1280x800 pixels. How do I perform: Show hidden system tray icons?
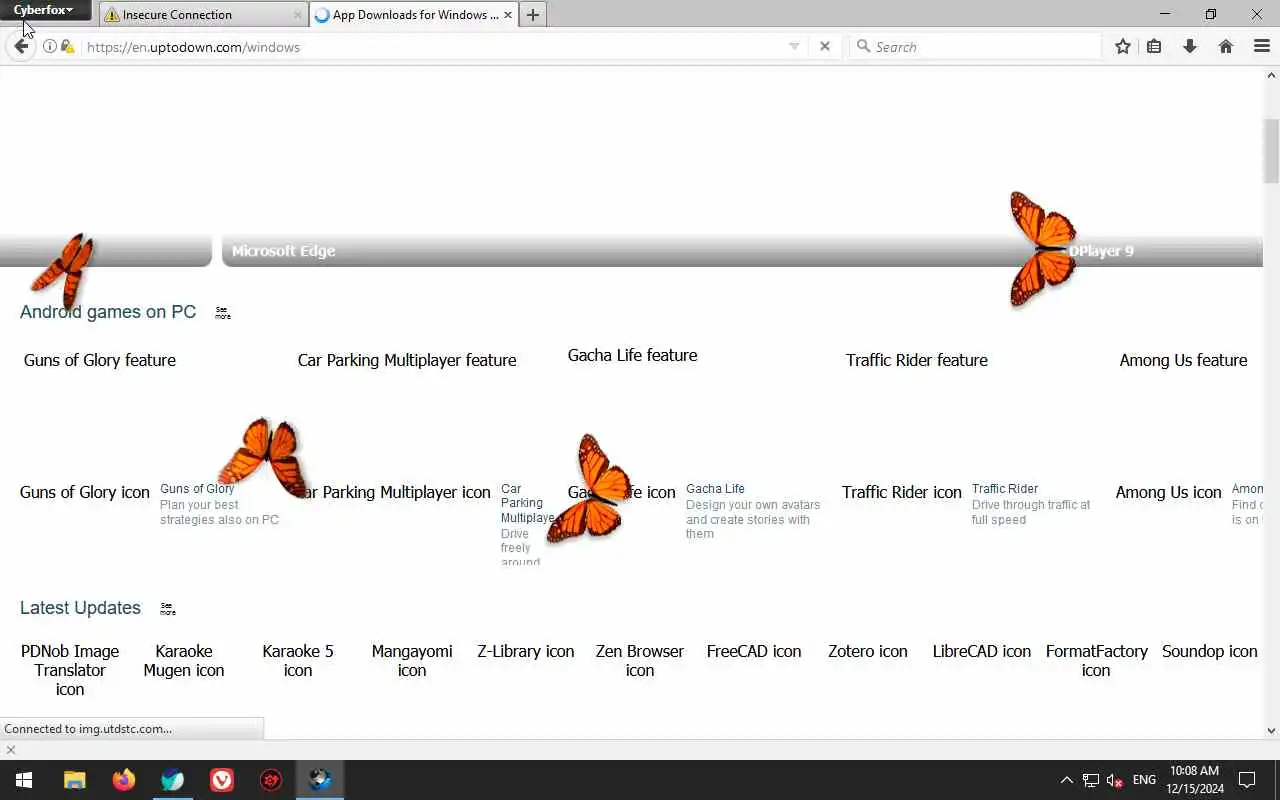tap(1066, 780)
